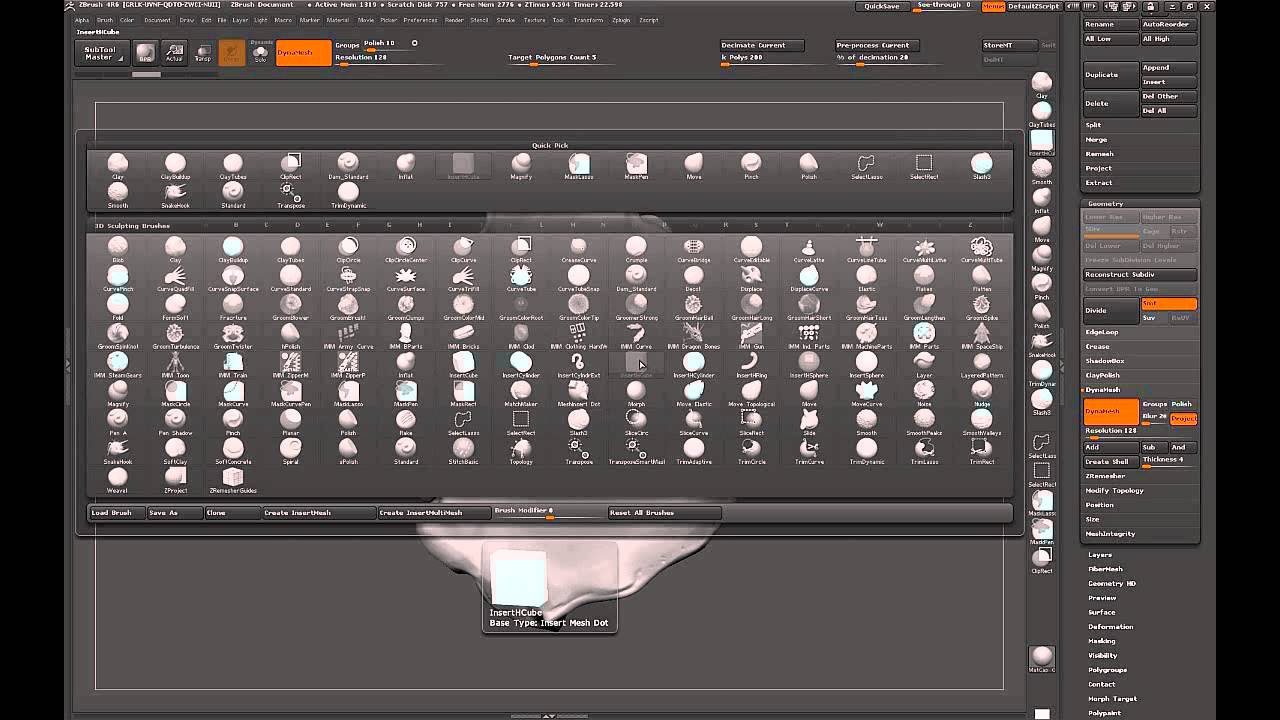
Task: Click Decimate Current
Action: coord(761,45)
